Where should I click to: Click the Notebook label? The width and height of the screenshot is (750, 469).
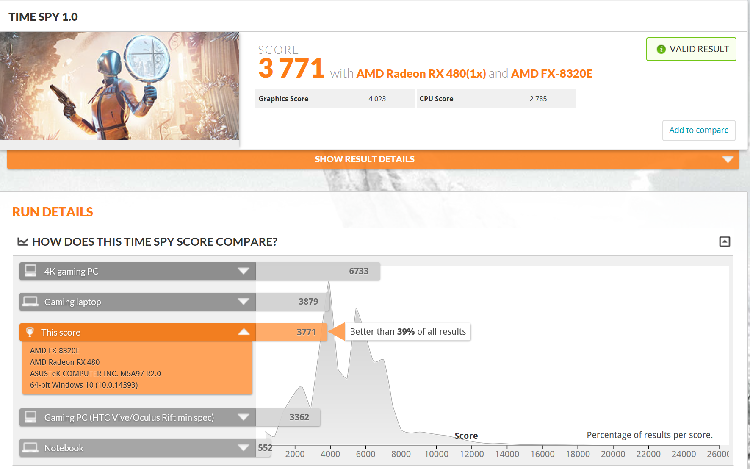[64, 448]
